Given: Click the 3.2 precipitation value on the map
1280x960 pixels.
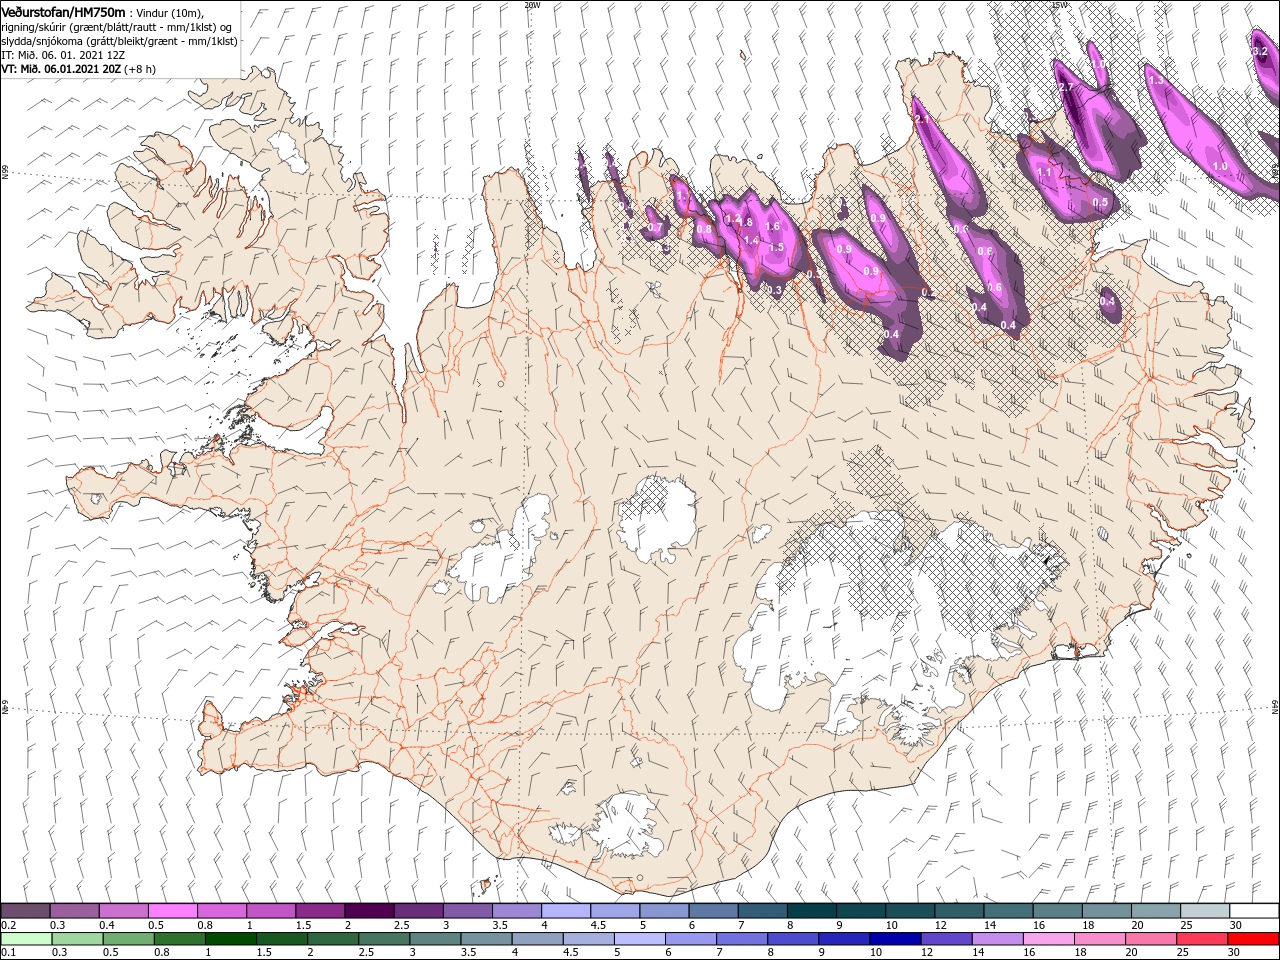Looking at the screenshot, I should (x=1260, y=51).
